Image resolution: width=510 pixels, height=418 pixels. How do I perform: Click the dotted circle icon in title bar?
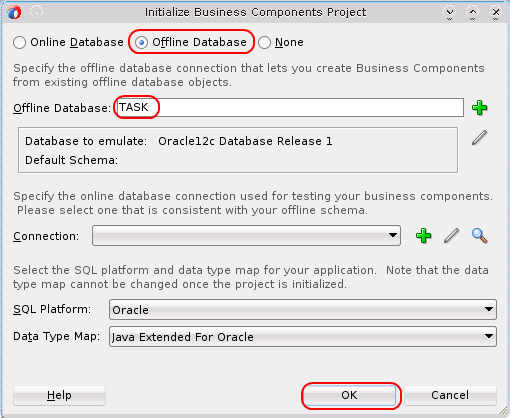click(36, 12)
